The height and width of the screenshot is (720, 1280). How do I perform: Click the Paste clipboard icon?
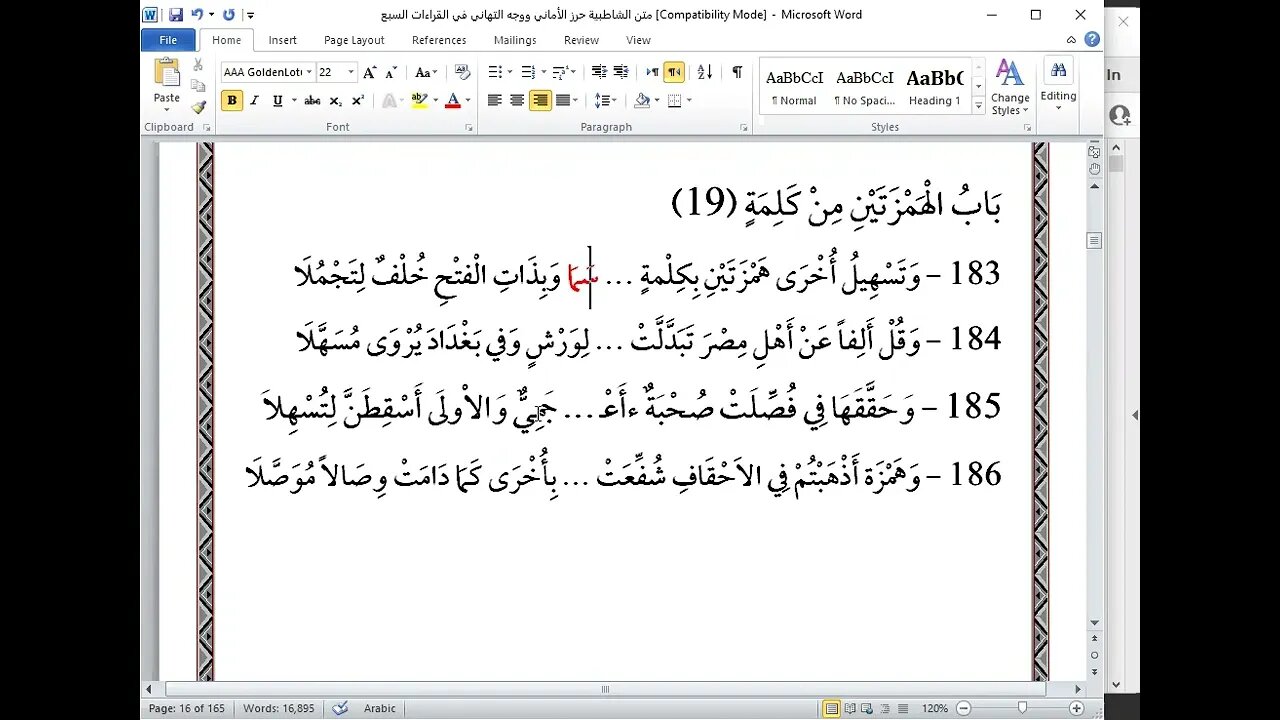(167, 74)
